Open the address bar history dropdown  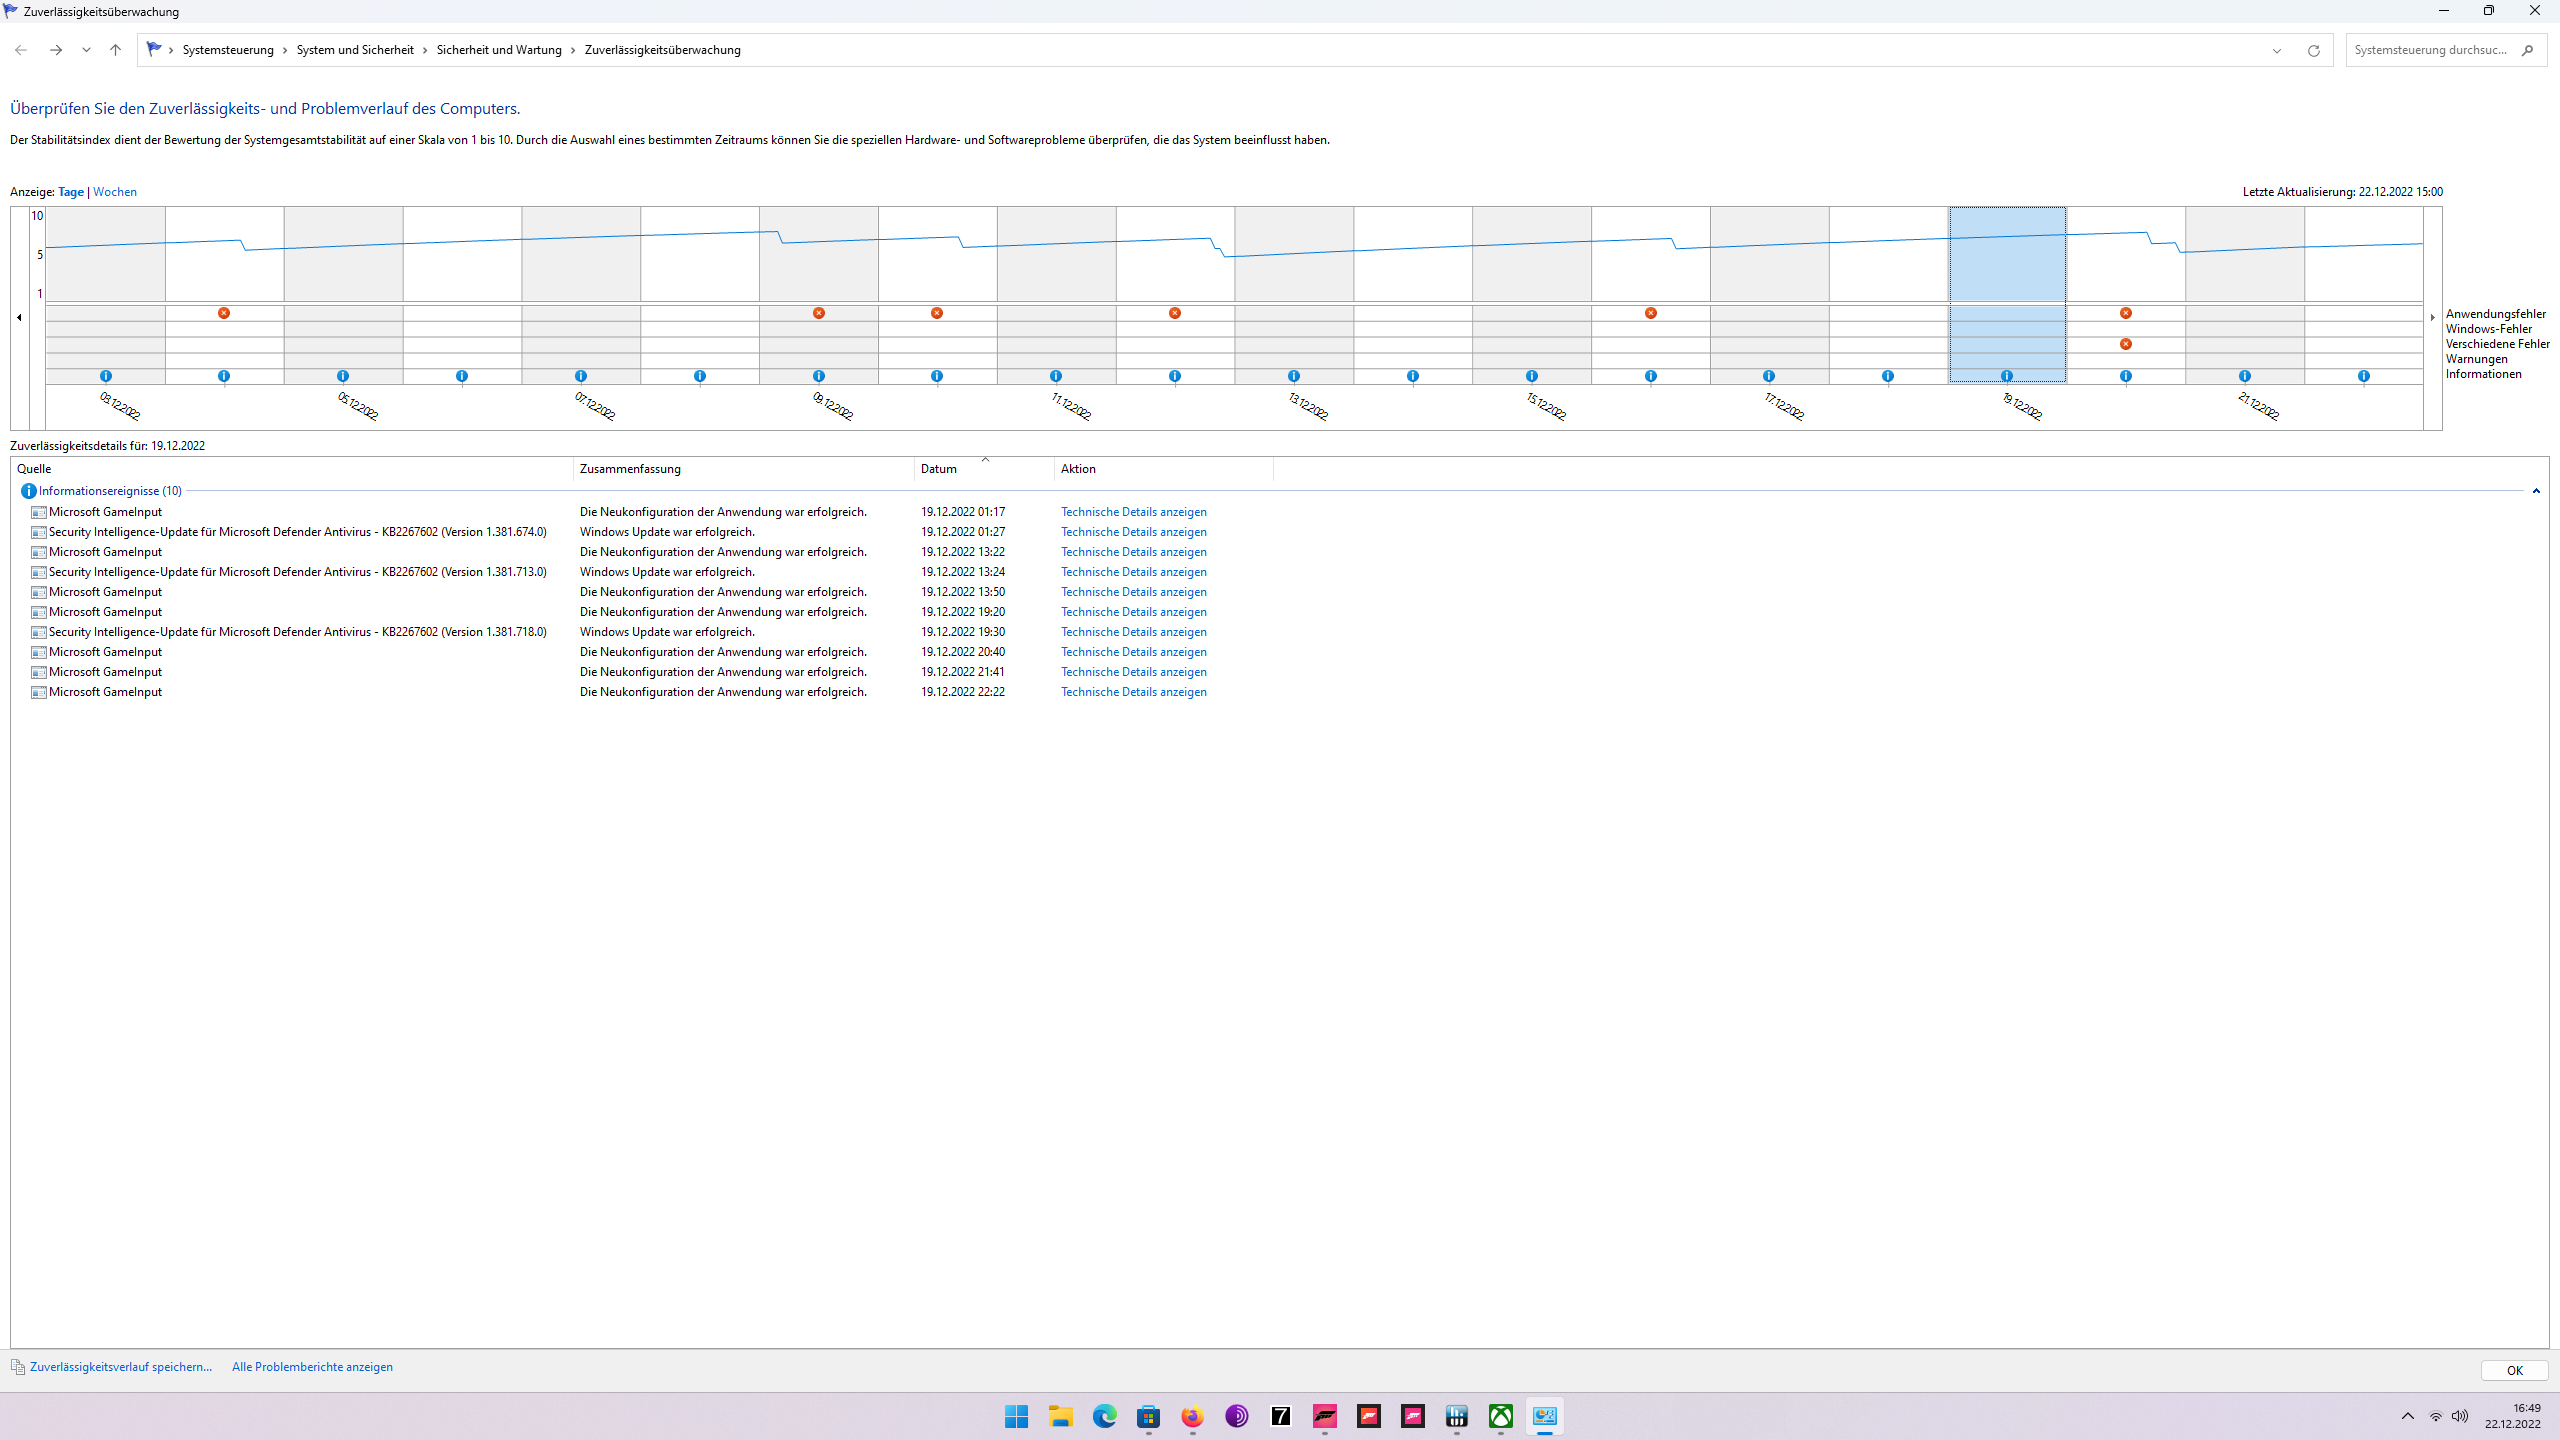[2276, 50]
